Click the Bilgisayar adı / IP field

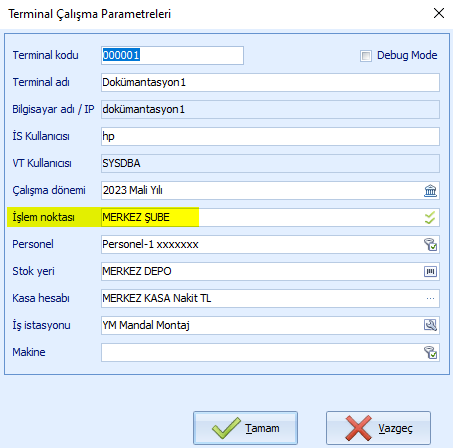pyautogui.click(x=270, y=109)
